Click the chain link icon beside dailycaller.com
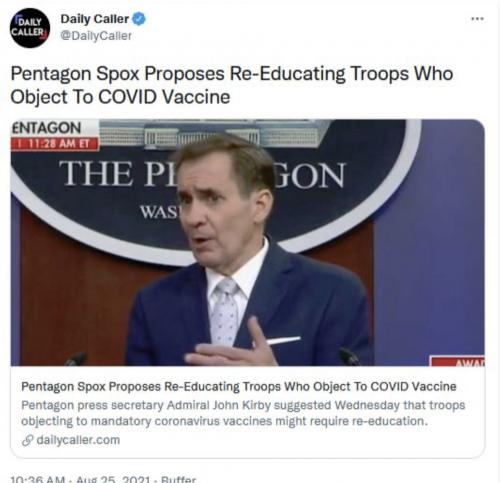The width and height of the screenshot is (500, 483). point(28,440)
